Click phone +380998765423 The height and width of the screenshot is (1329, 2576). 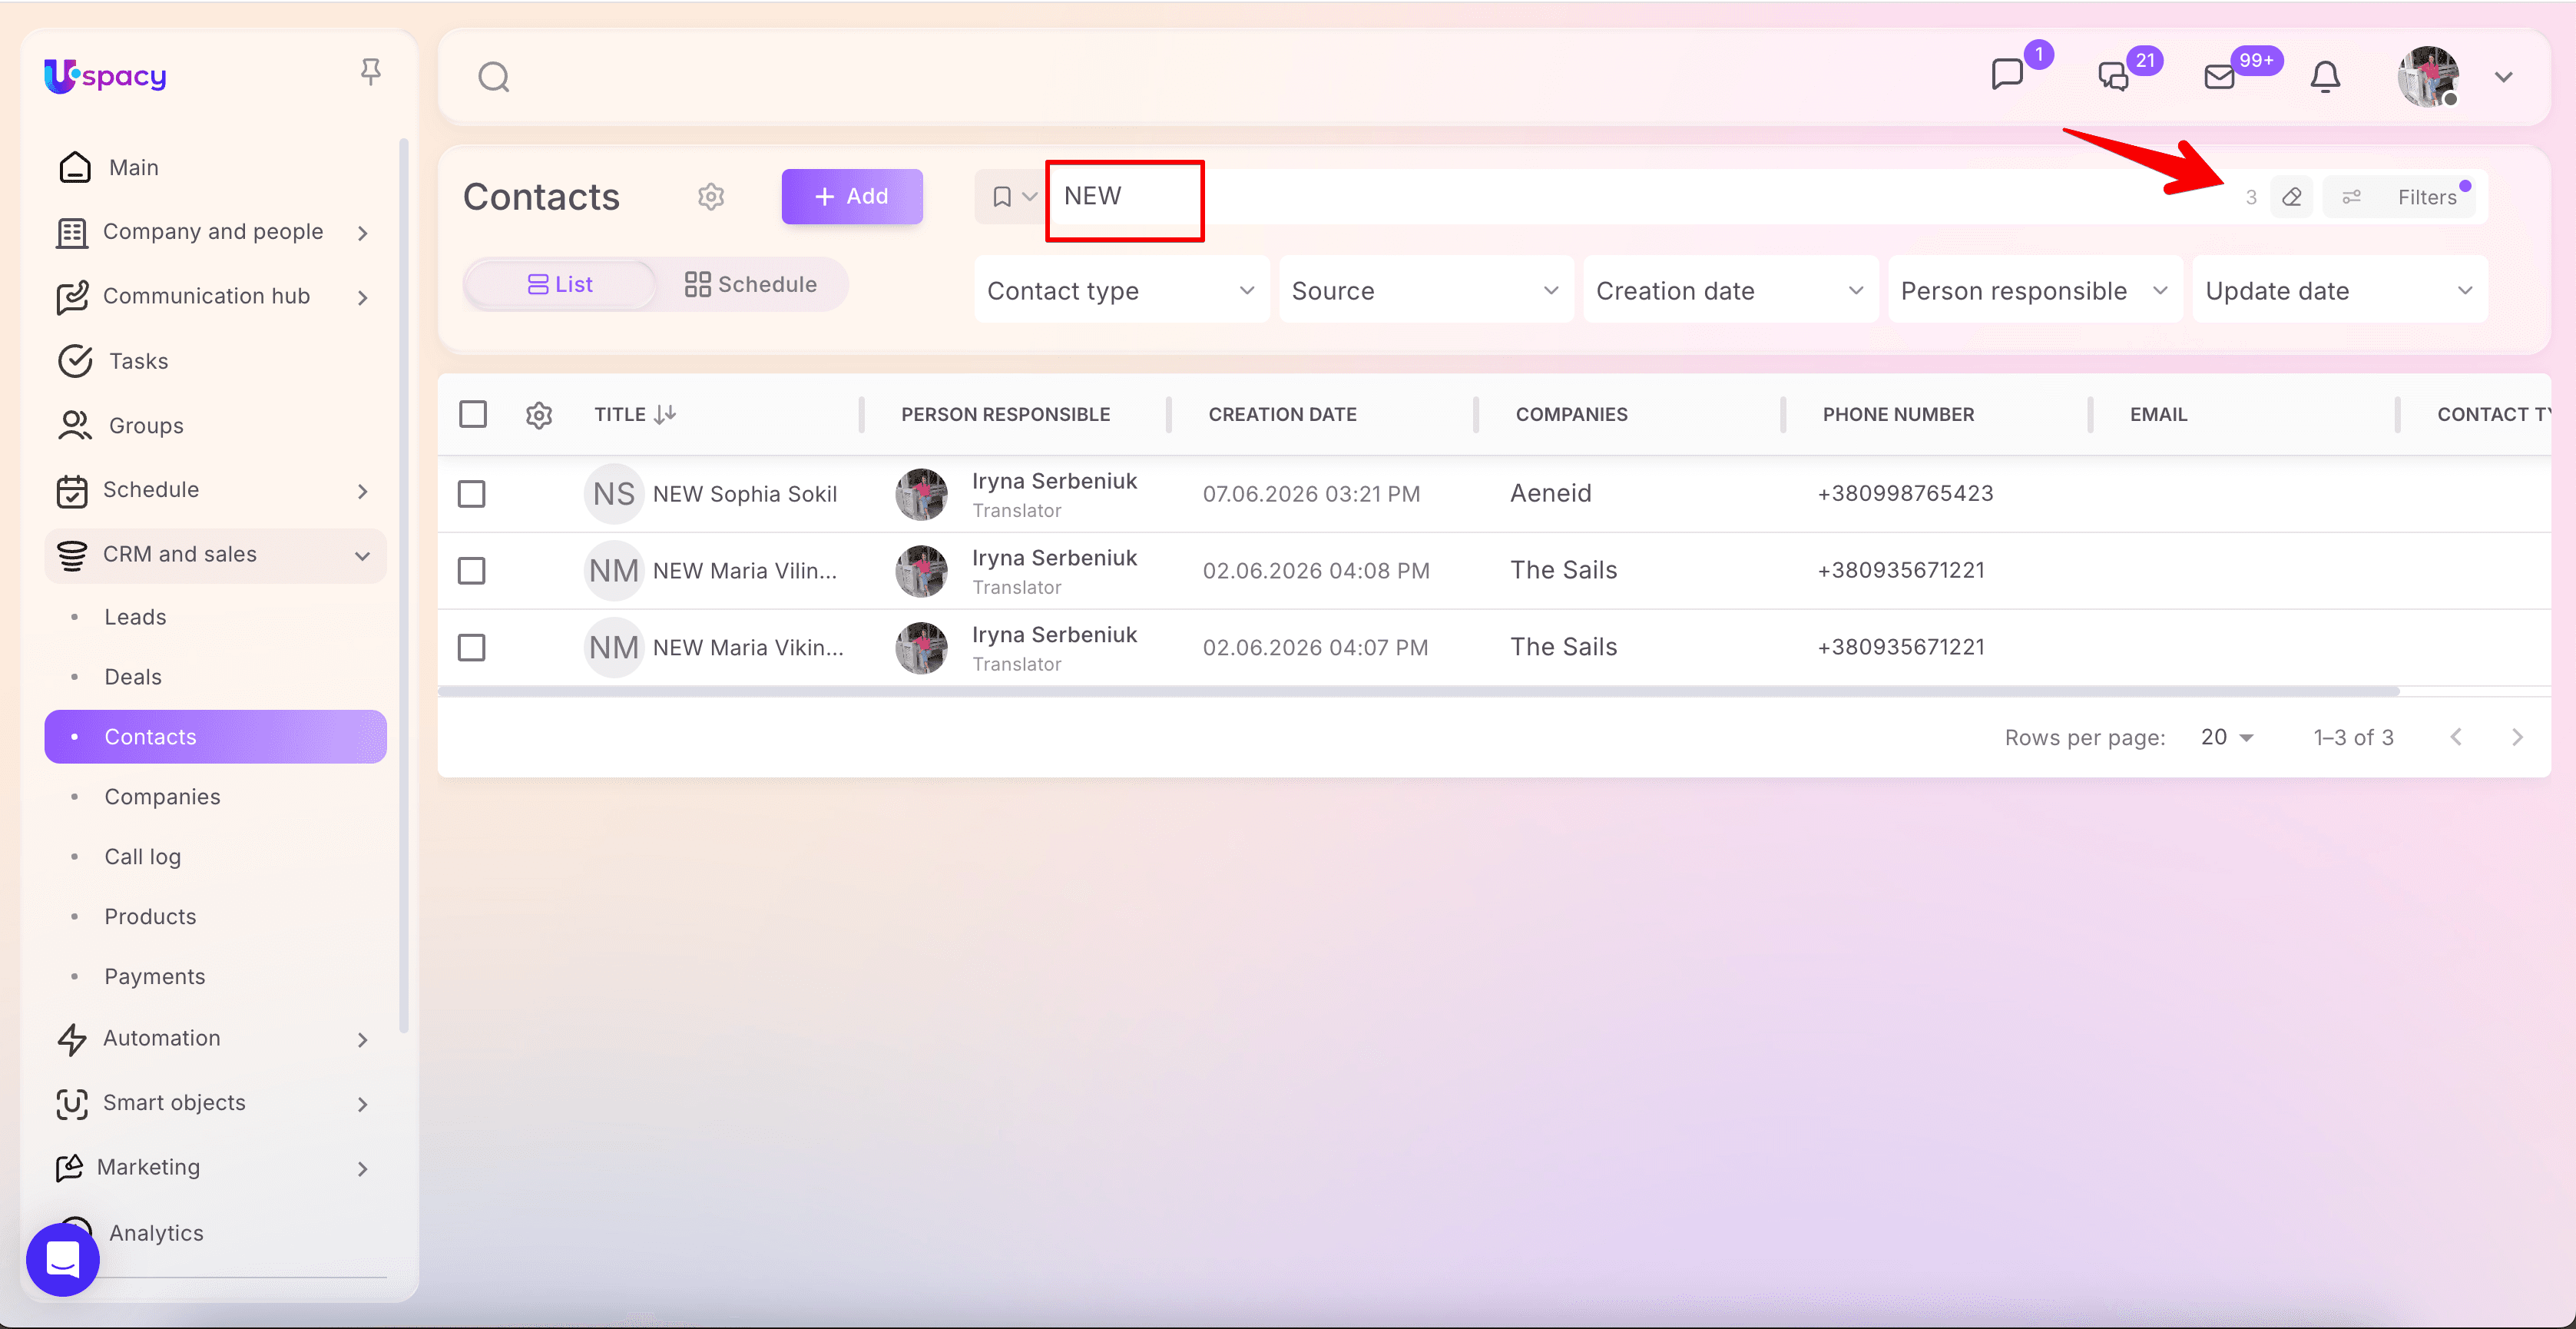(x=1905, y=493)
